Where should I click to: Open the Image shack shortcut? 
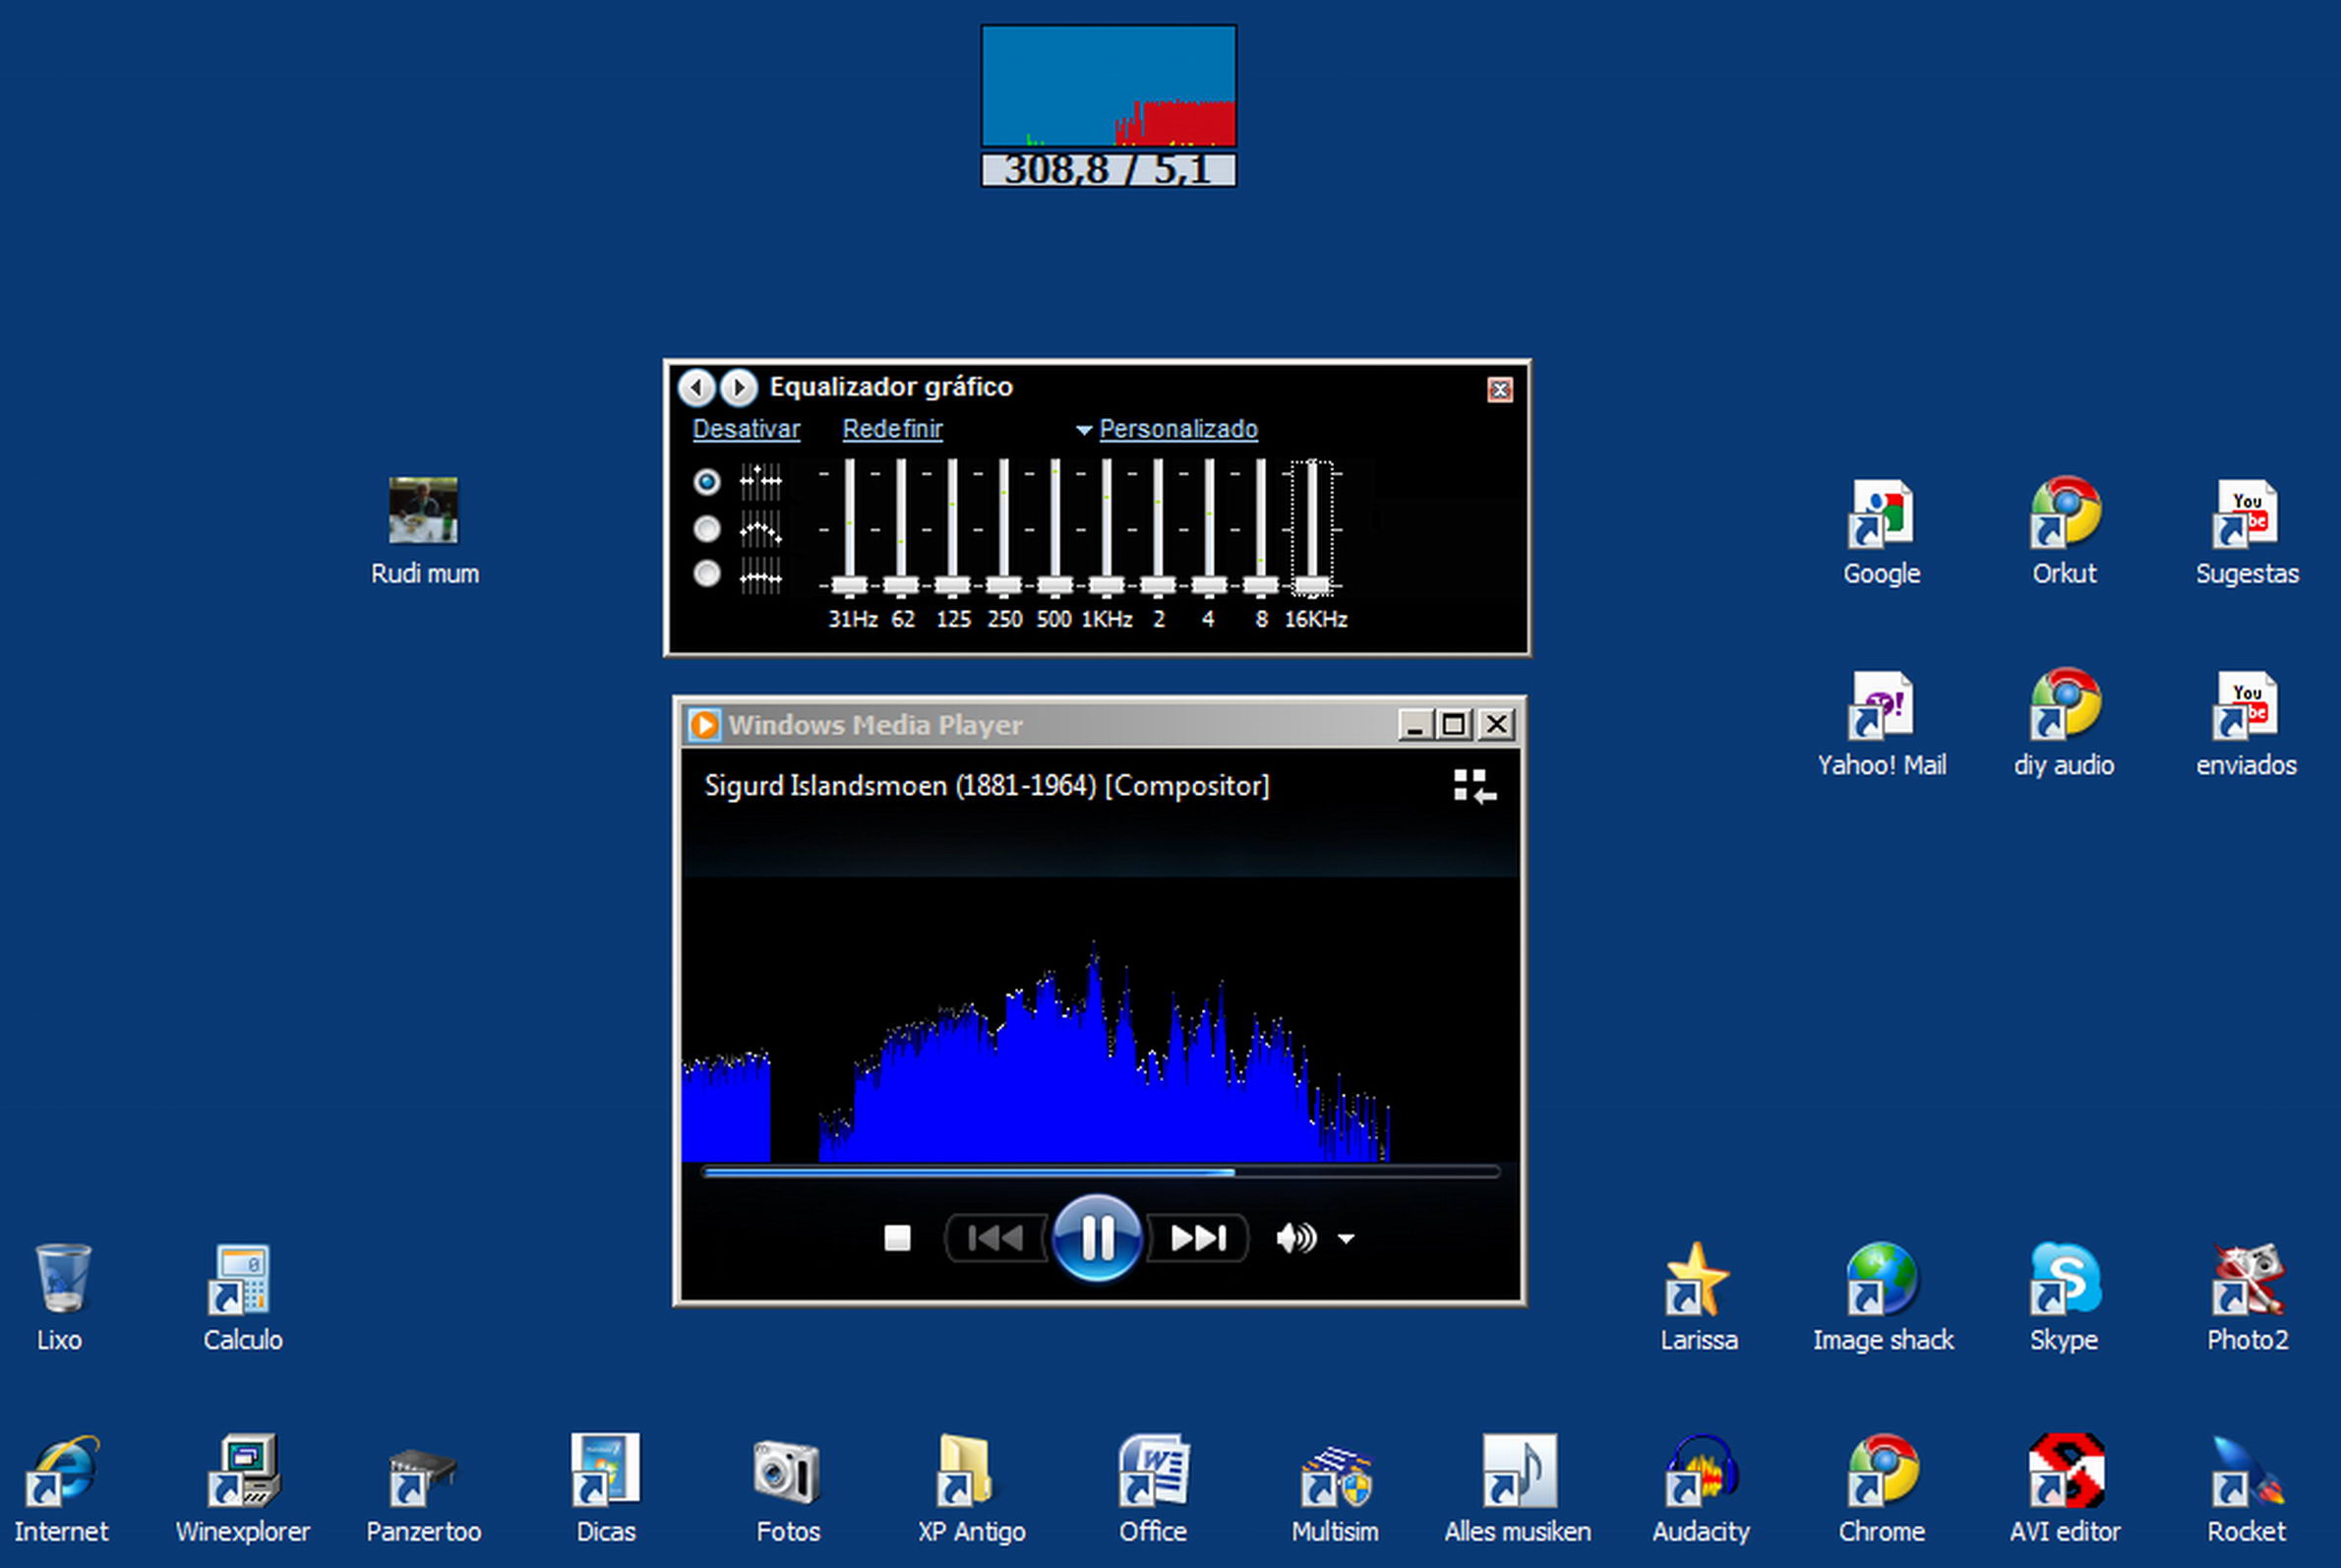(1882, 1279)
